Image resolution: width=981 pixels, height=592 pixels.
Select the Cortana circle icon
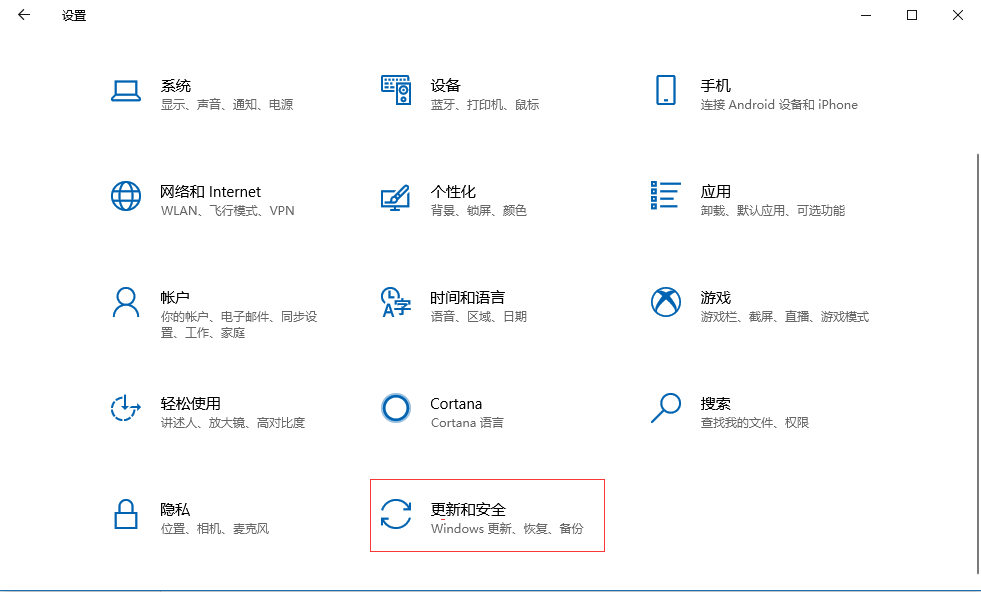click(x=396, y=408)
